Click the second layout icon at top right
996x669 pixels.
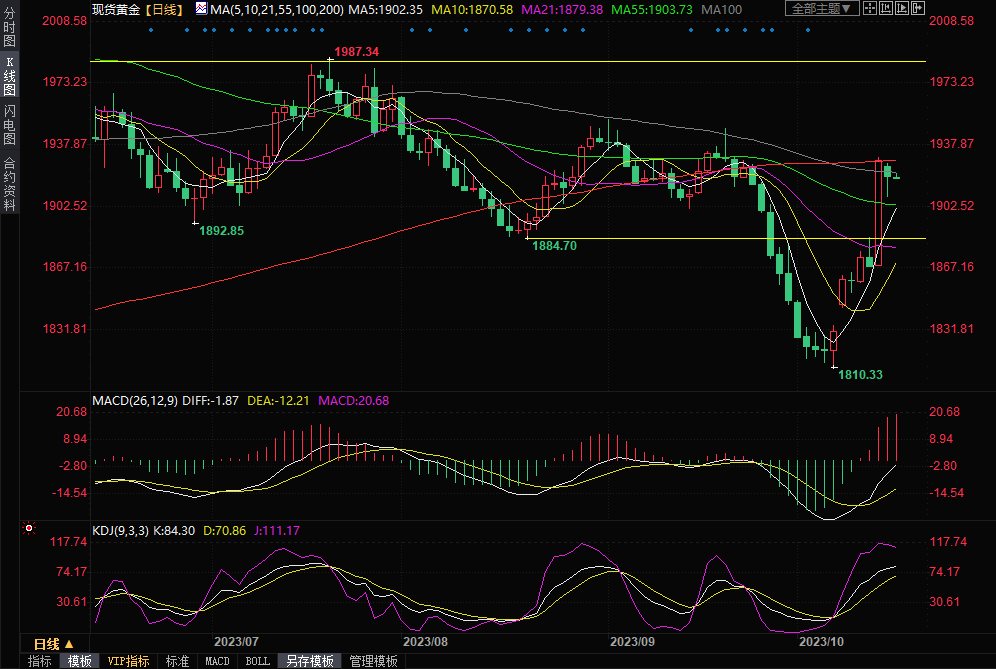pyautogui.click(x=885, y=9)
